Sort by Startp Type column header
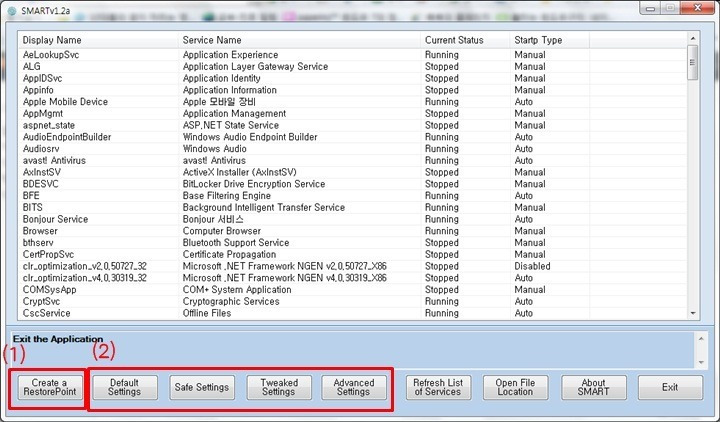720x422 pixels. (549, 40)
